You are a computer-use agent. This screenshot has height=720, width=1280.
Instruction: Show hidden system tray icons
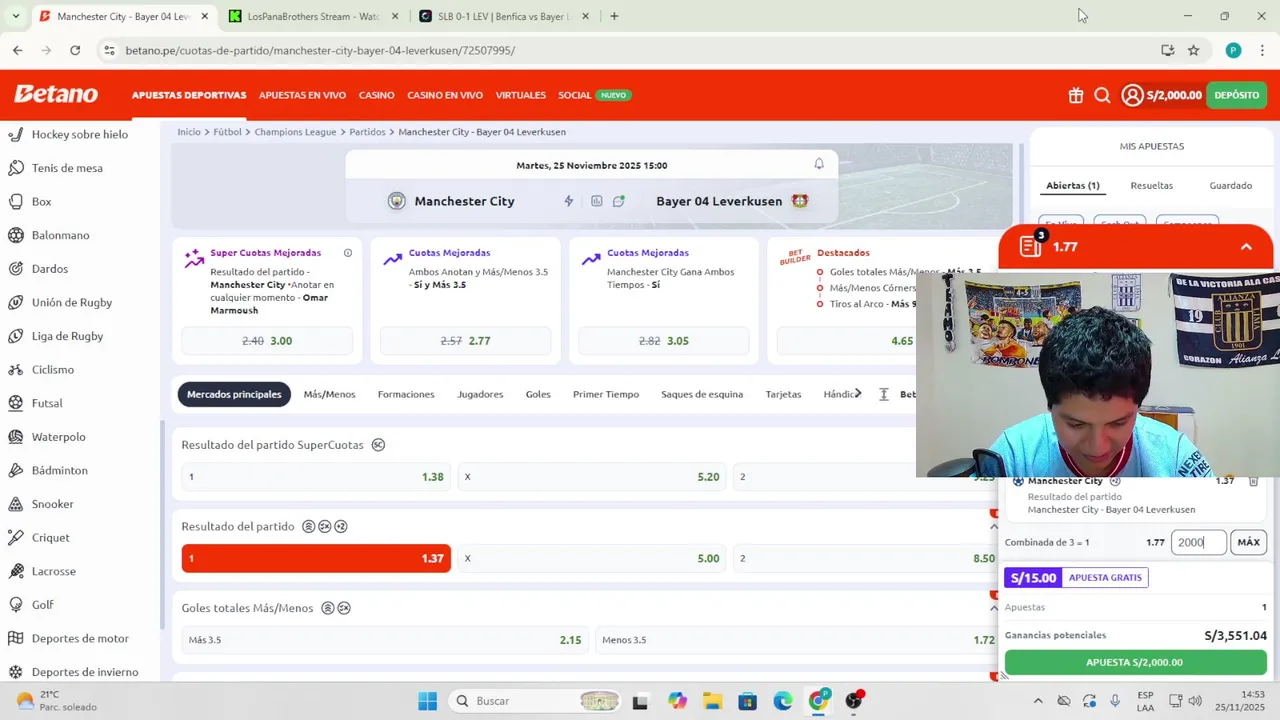1038,701
